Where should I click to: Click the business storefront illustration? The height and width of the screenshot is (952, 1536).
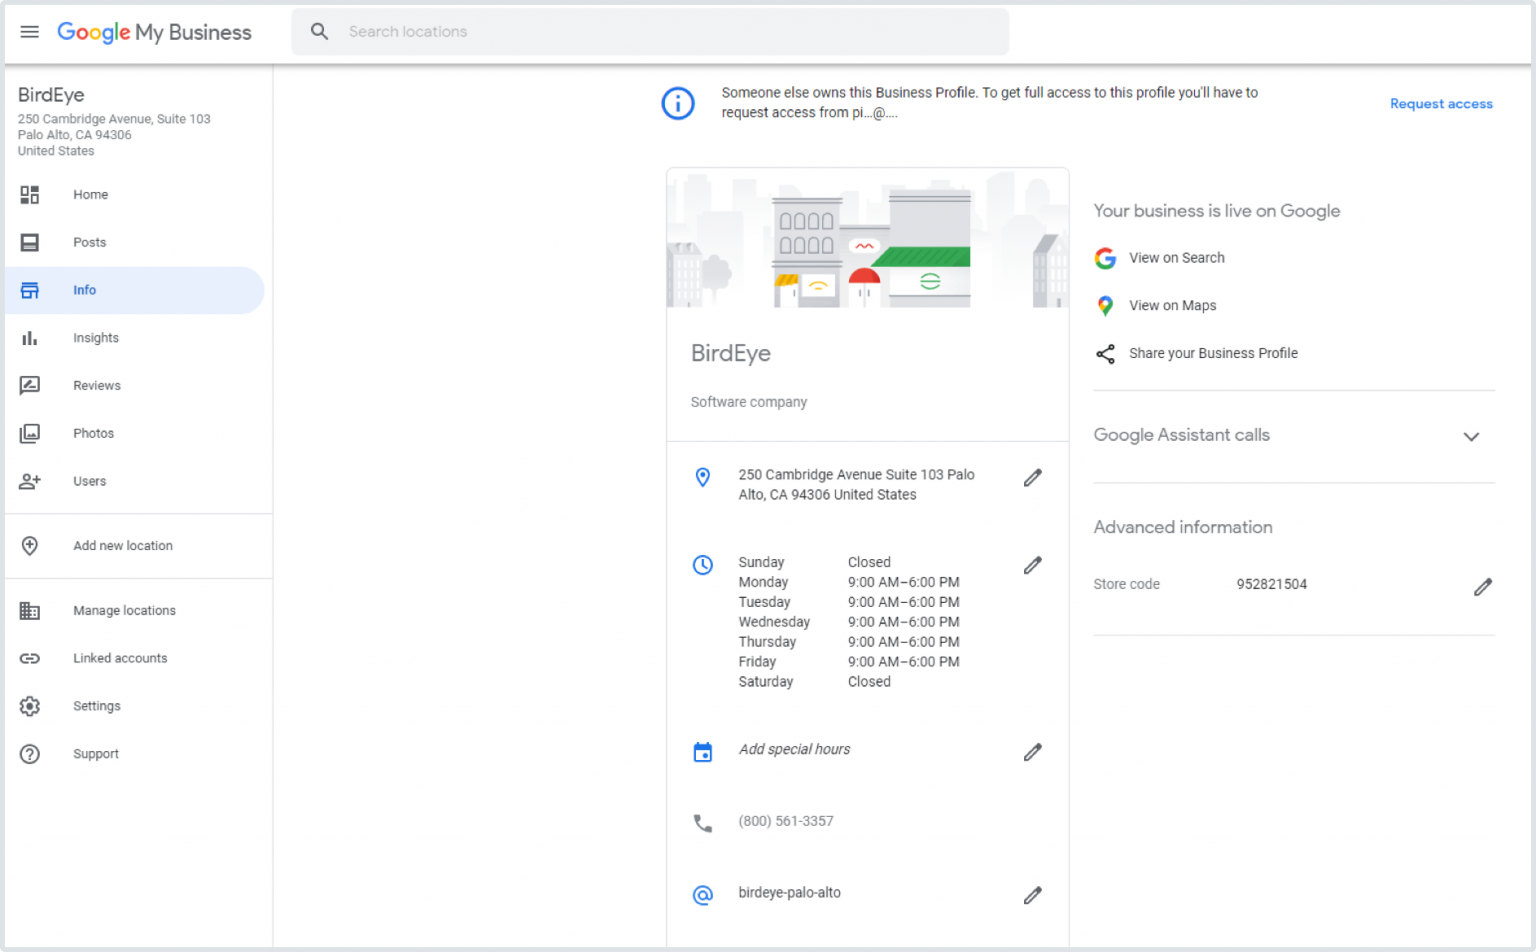pos(867,238)
